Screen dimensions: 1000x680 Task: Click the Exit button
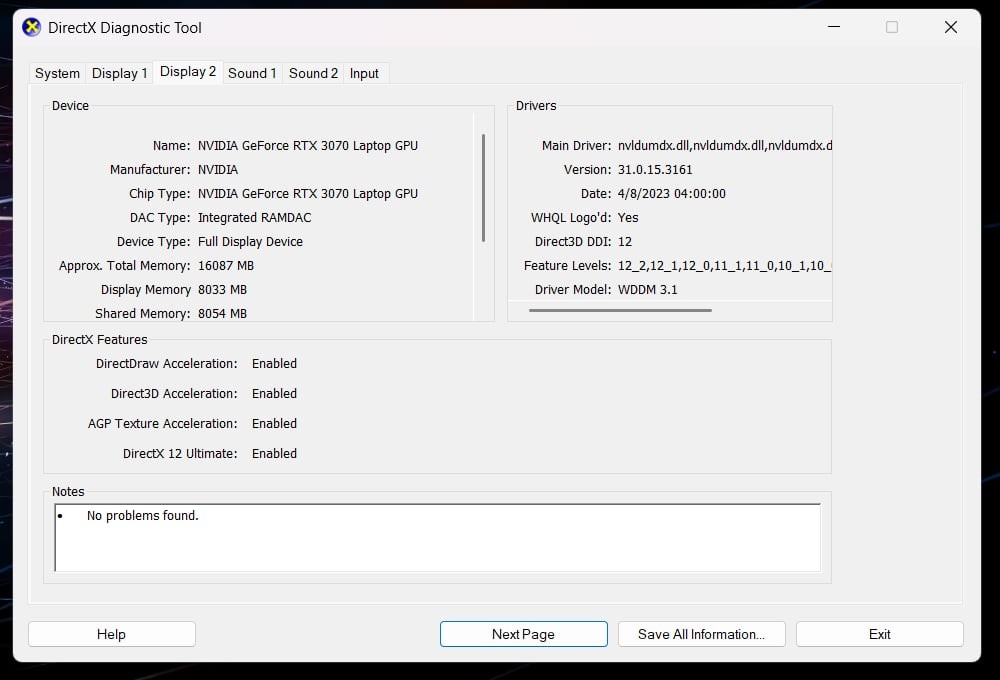coord(879,634)
